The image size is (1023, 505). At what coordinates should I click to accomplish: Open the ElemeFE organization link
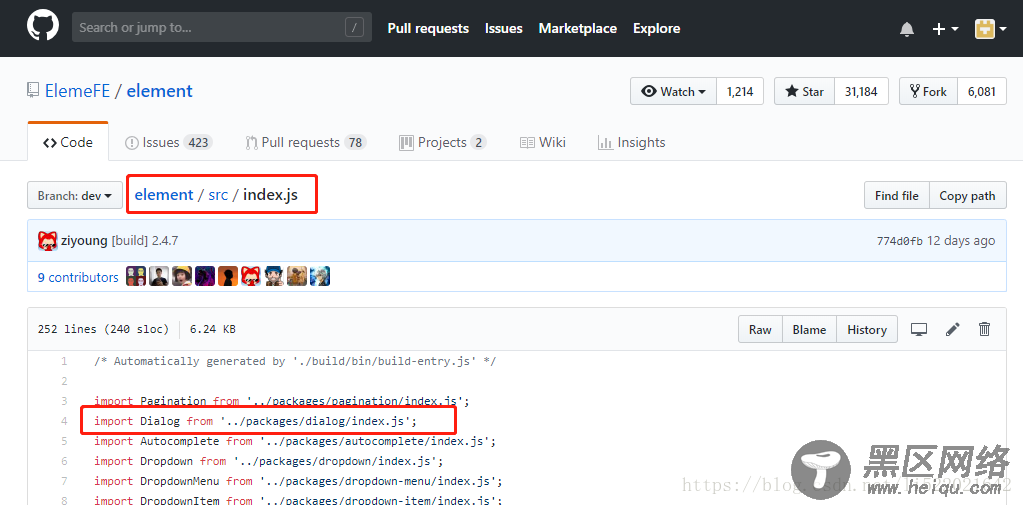[x=77, y=91]
